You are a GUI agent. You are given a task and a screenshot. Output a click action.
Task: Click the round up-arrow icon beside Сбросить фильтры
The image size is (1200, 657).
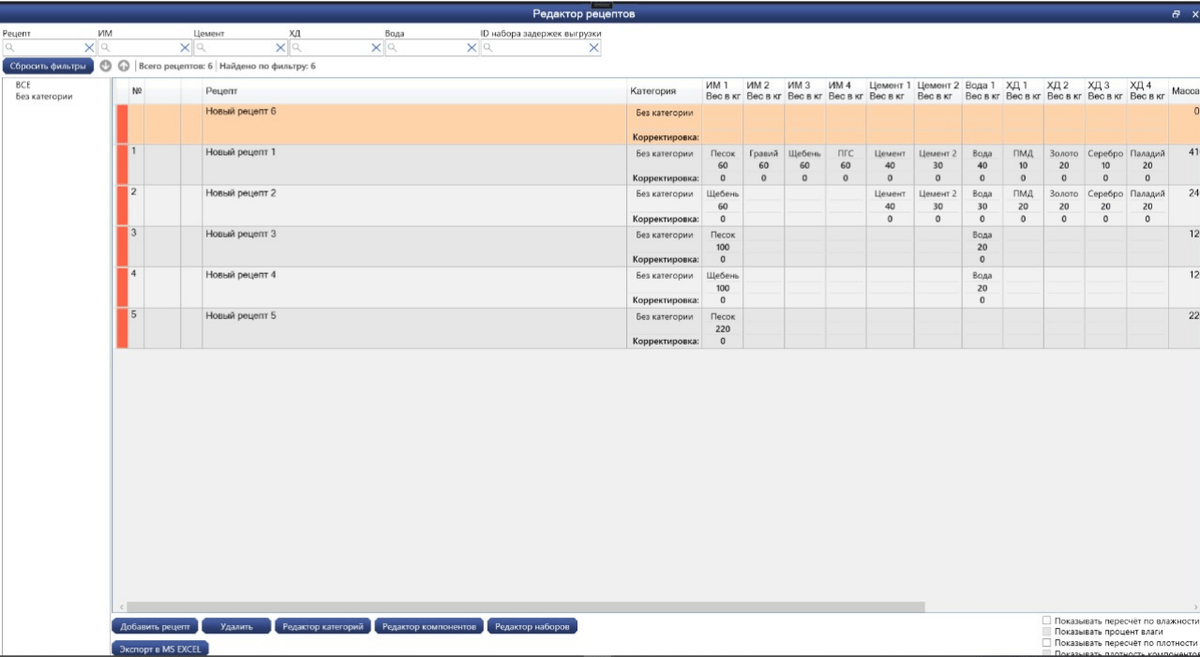click(x=123, y=66)
